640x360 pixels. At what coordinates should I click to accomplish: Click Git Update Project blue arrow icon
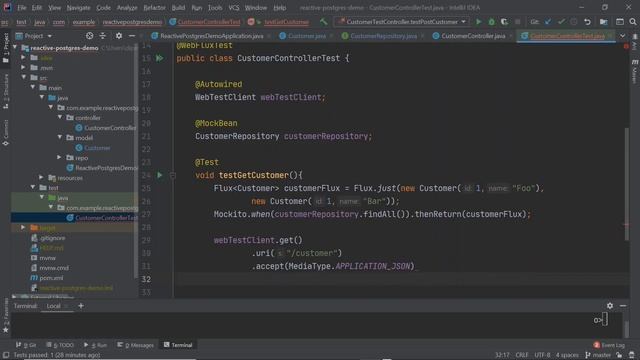click(x=548, y=22)
